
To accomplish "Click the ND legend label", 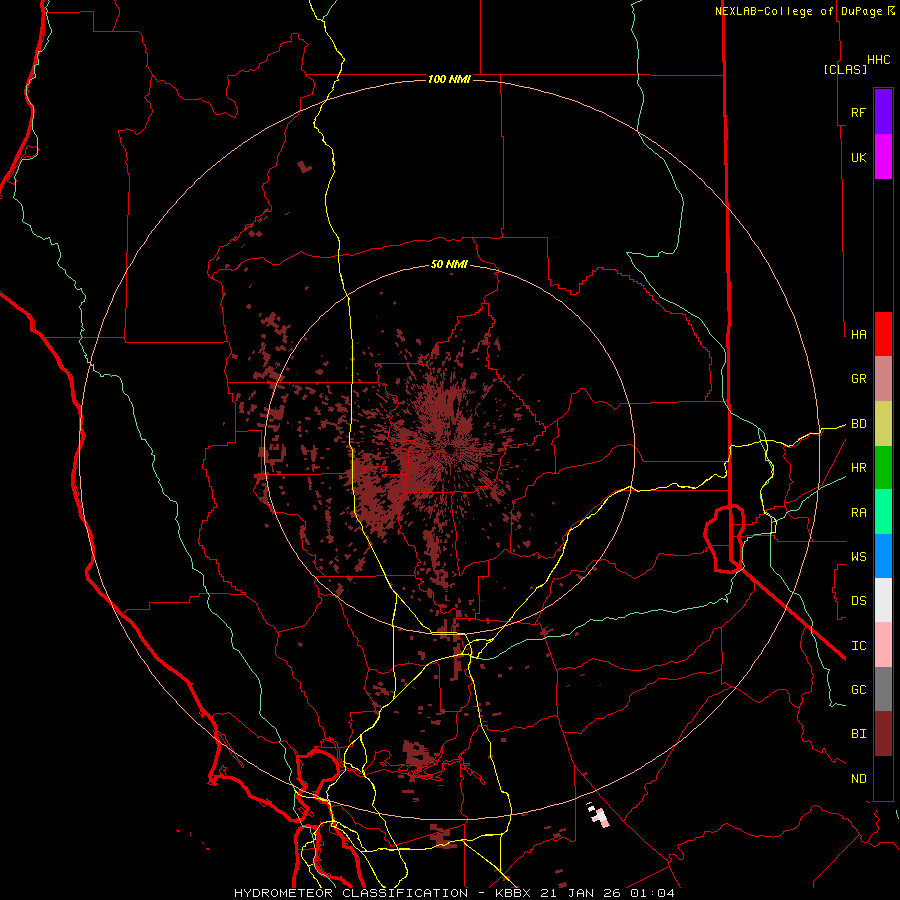I will 859,779.
